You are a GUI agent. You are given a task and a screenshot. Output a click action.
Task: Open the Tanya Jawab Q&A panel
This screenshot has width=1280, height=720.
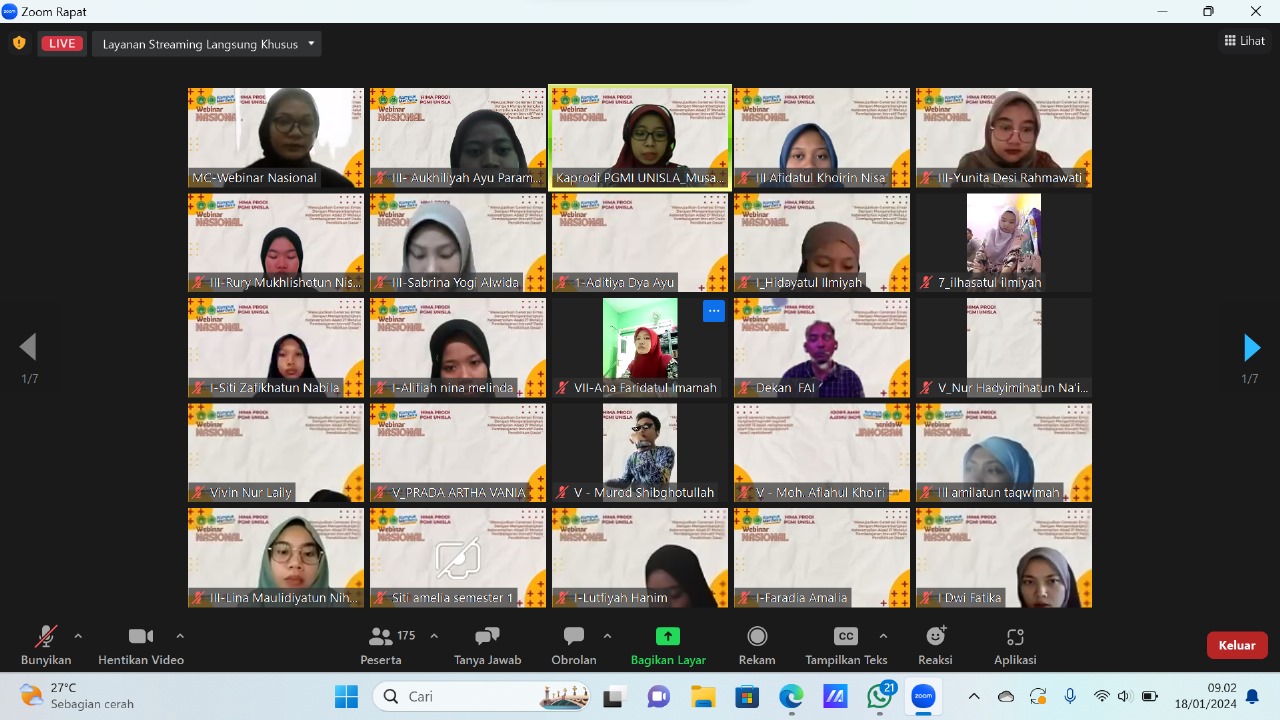[487, 645]
